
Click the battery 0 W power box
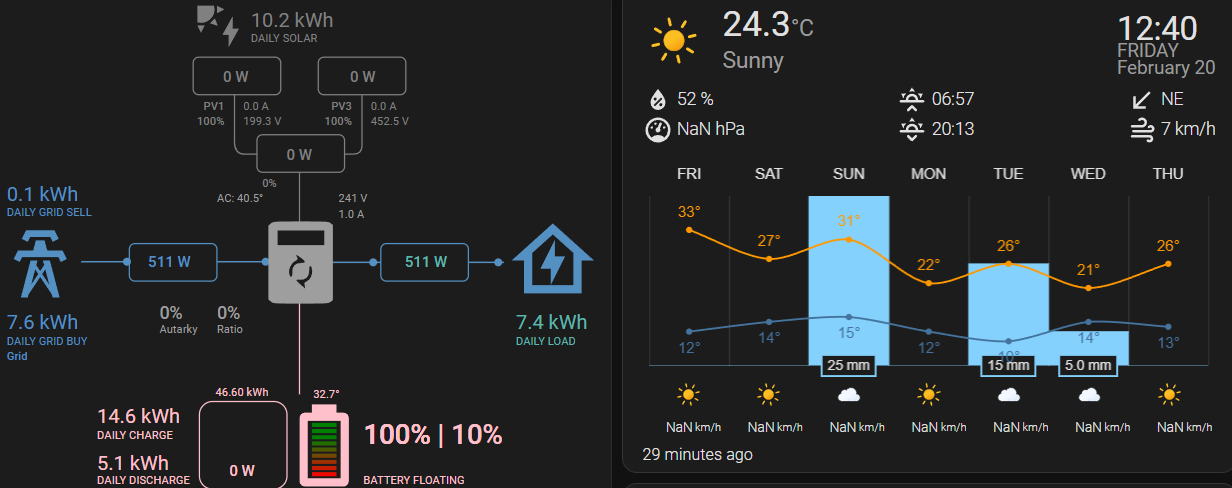241,446
